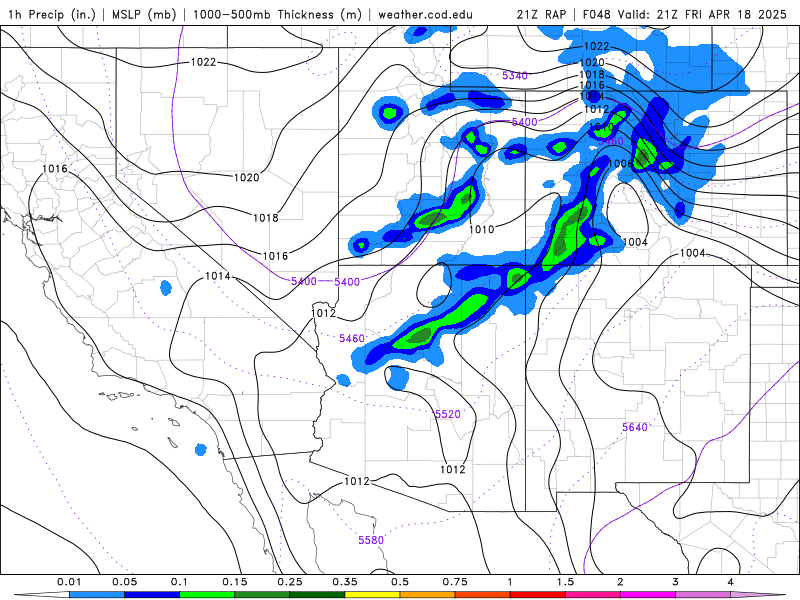Click the weather.cod.edu source text
This screenshot has height=600, width=800.
(426, 14)
